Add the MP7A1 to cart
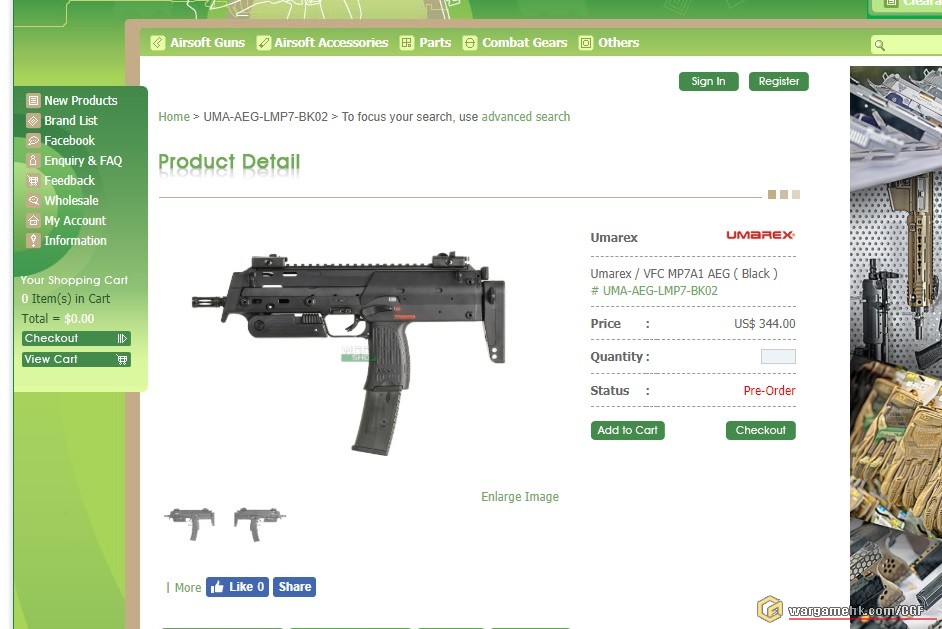The height and width of the screenshot is (629, 942). (x=627, y=430)
